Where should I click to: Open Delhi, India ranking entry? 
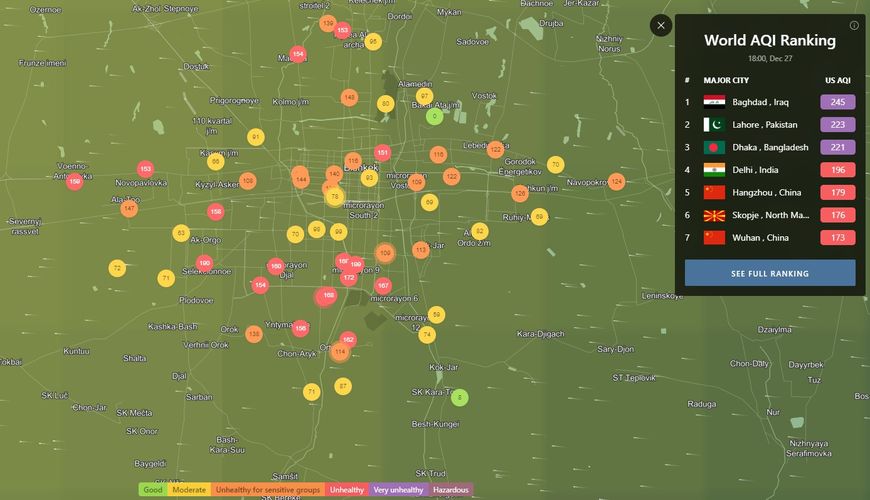(755, 170)
